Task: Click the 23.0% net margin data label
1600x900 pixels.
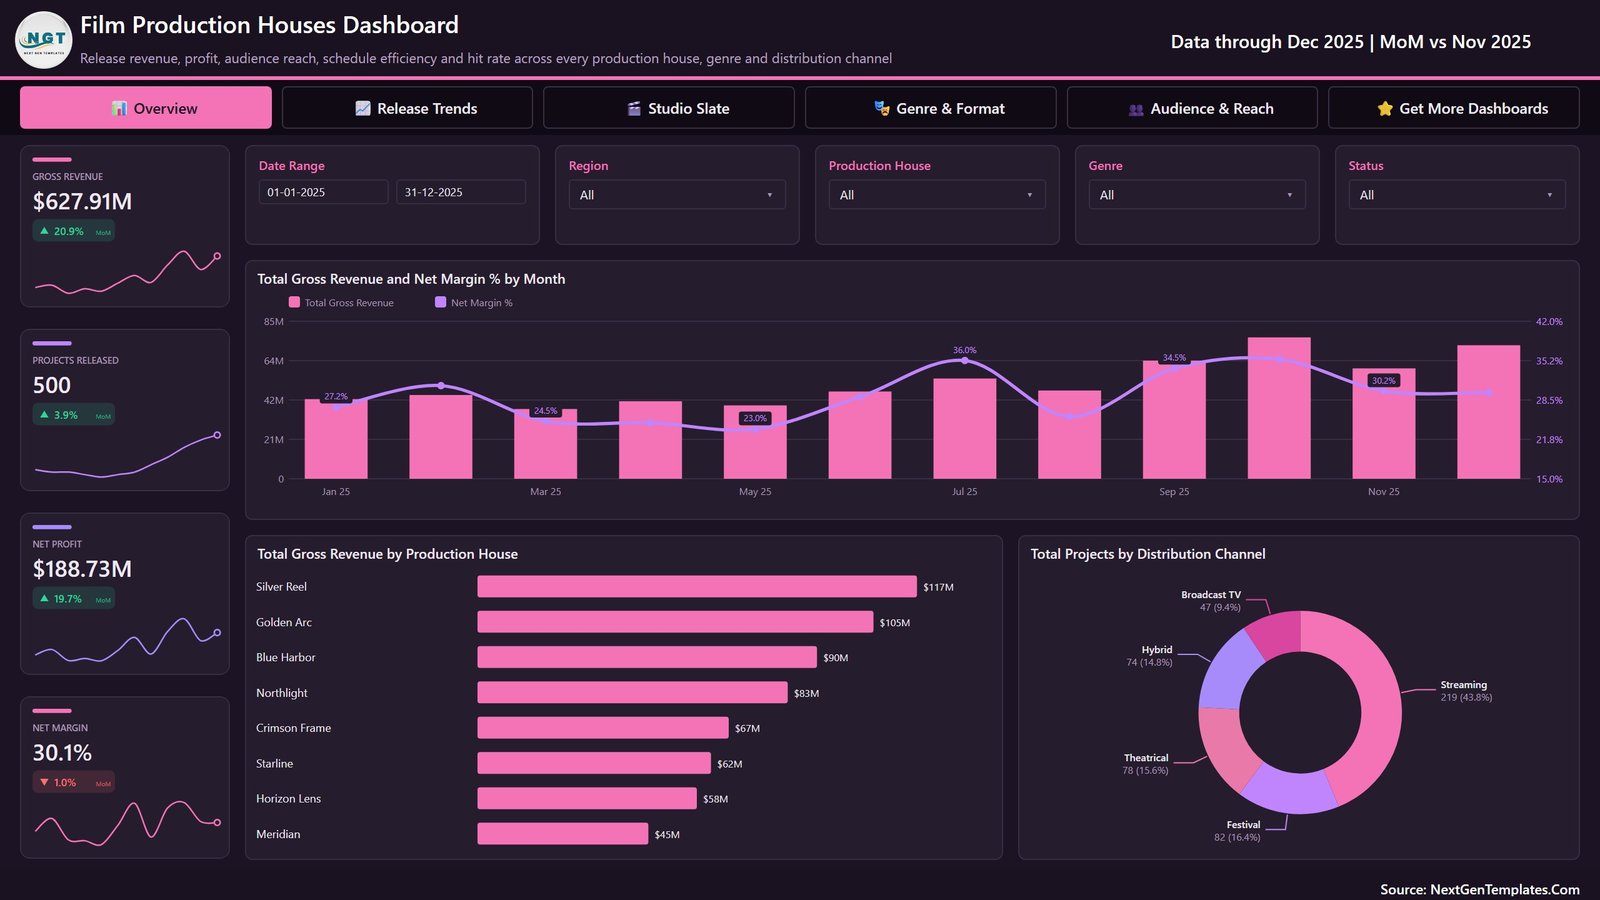Action: [755, 418]
